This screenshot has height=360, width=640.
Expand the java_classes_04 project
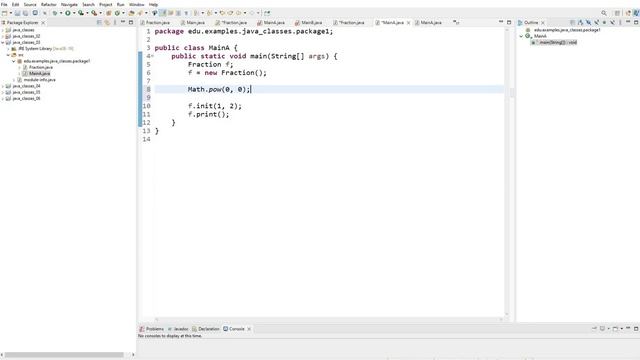(3, 86)
